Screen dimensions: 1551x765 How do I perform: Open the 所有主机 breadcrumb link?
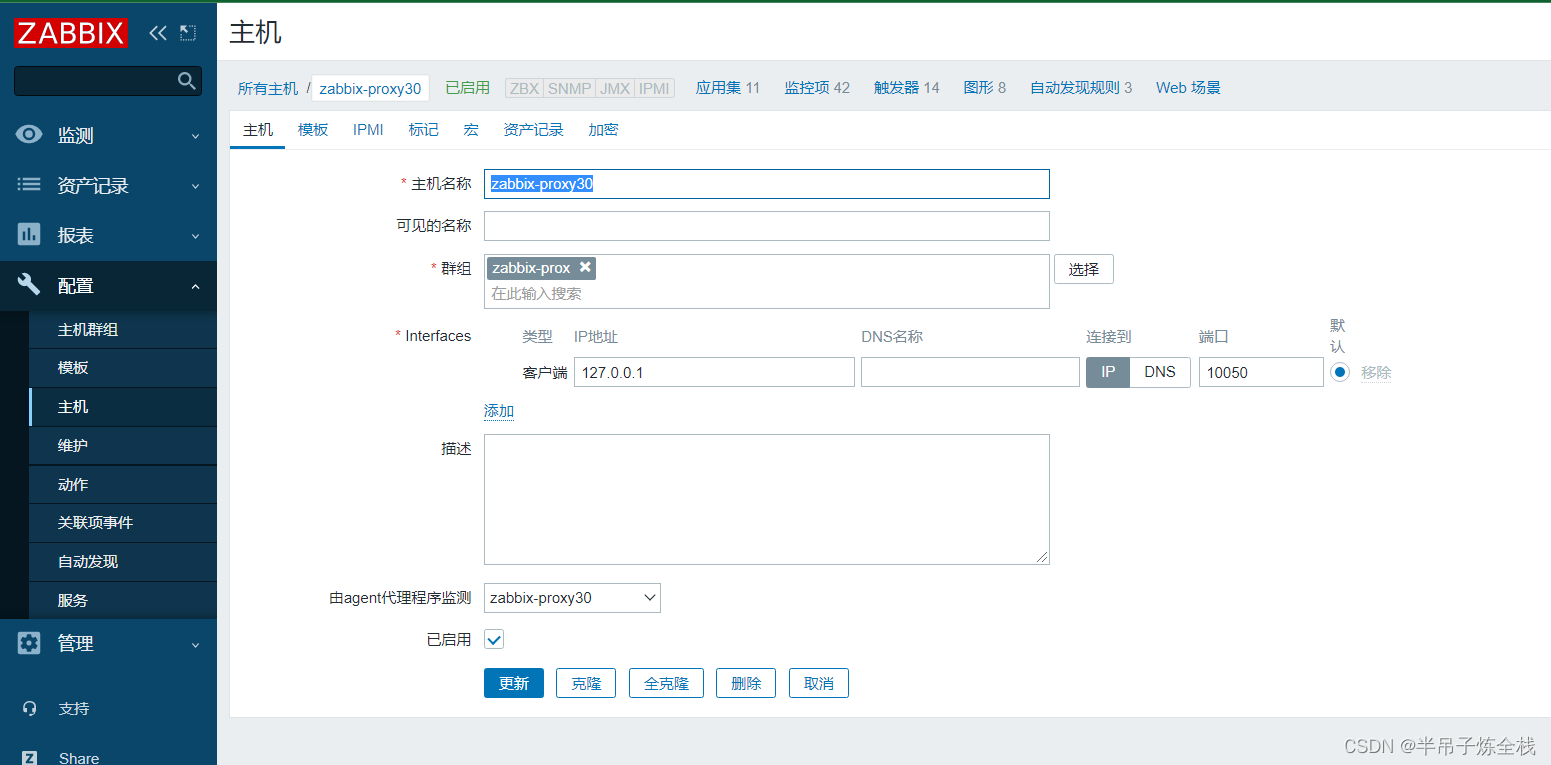pos(268,88)
